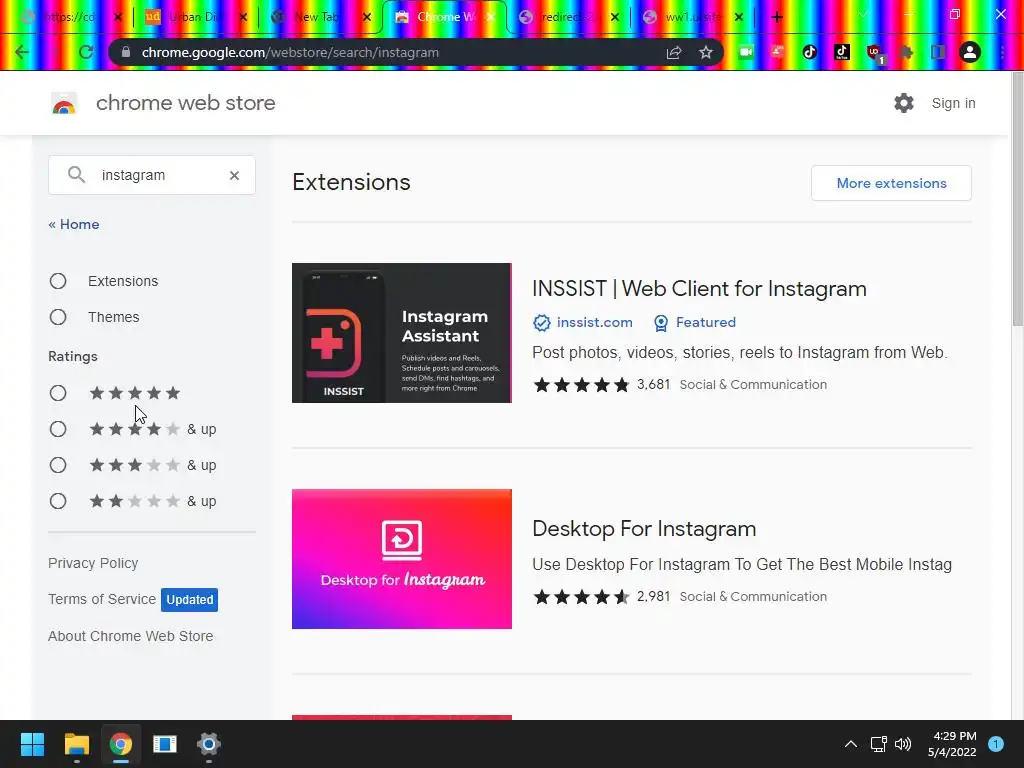Viewport: 1024px width, 768px height.
Task: Click the address bar URL
Action: [290, 52]
